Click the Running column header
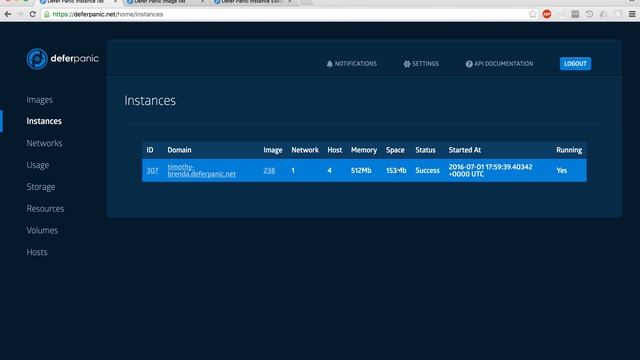 click(x=569, y=150)
